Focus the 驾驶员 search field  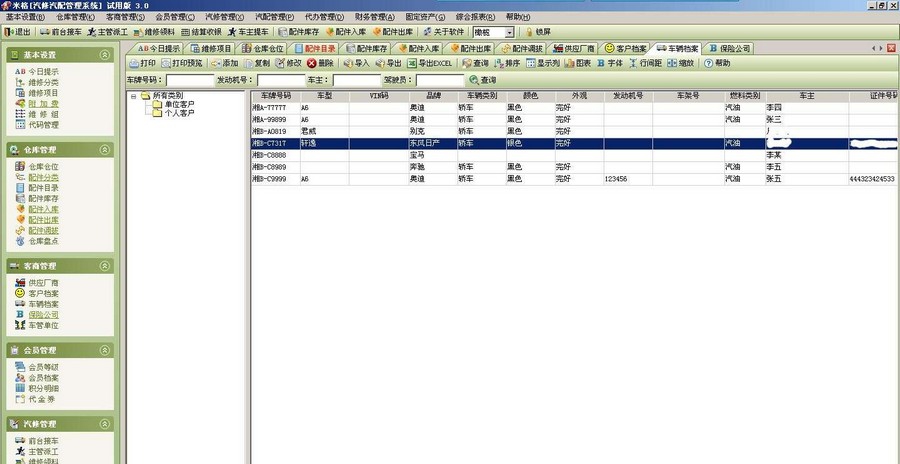440,80
